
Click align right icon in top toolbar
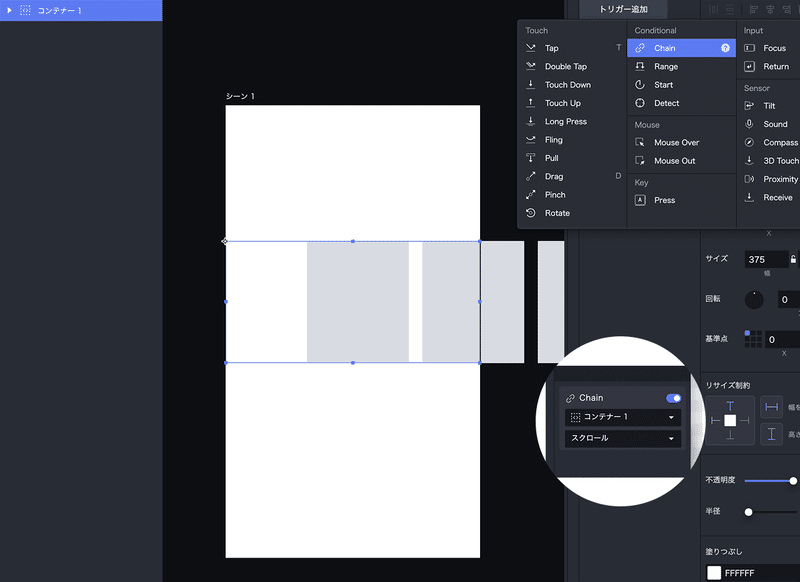786,9
